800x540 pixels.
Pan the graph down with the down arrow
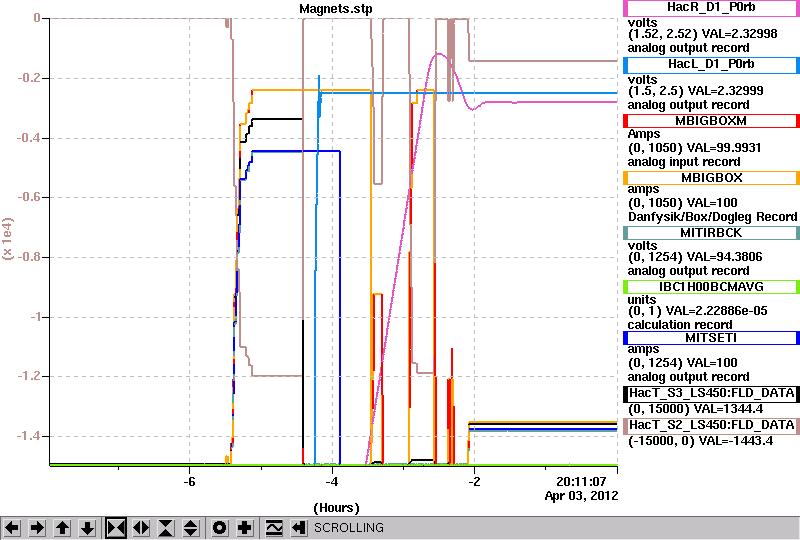click(88, 528)
